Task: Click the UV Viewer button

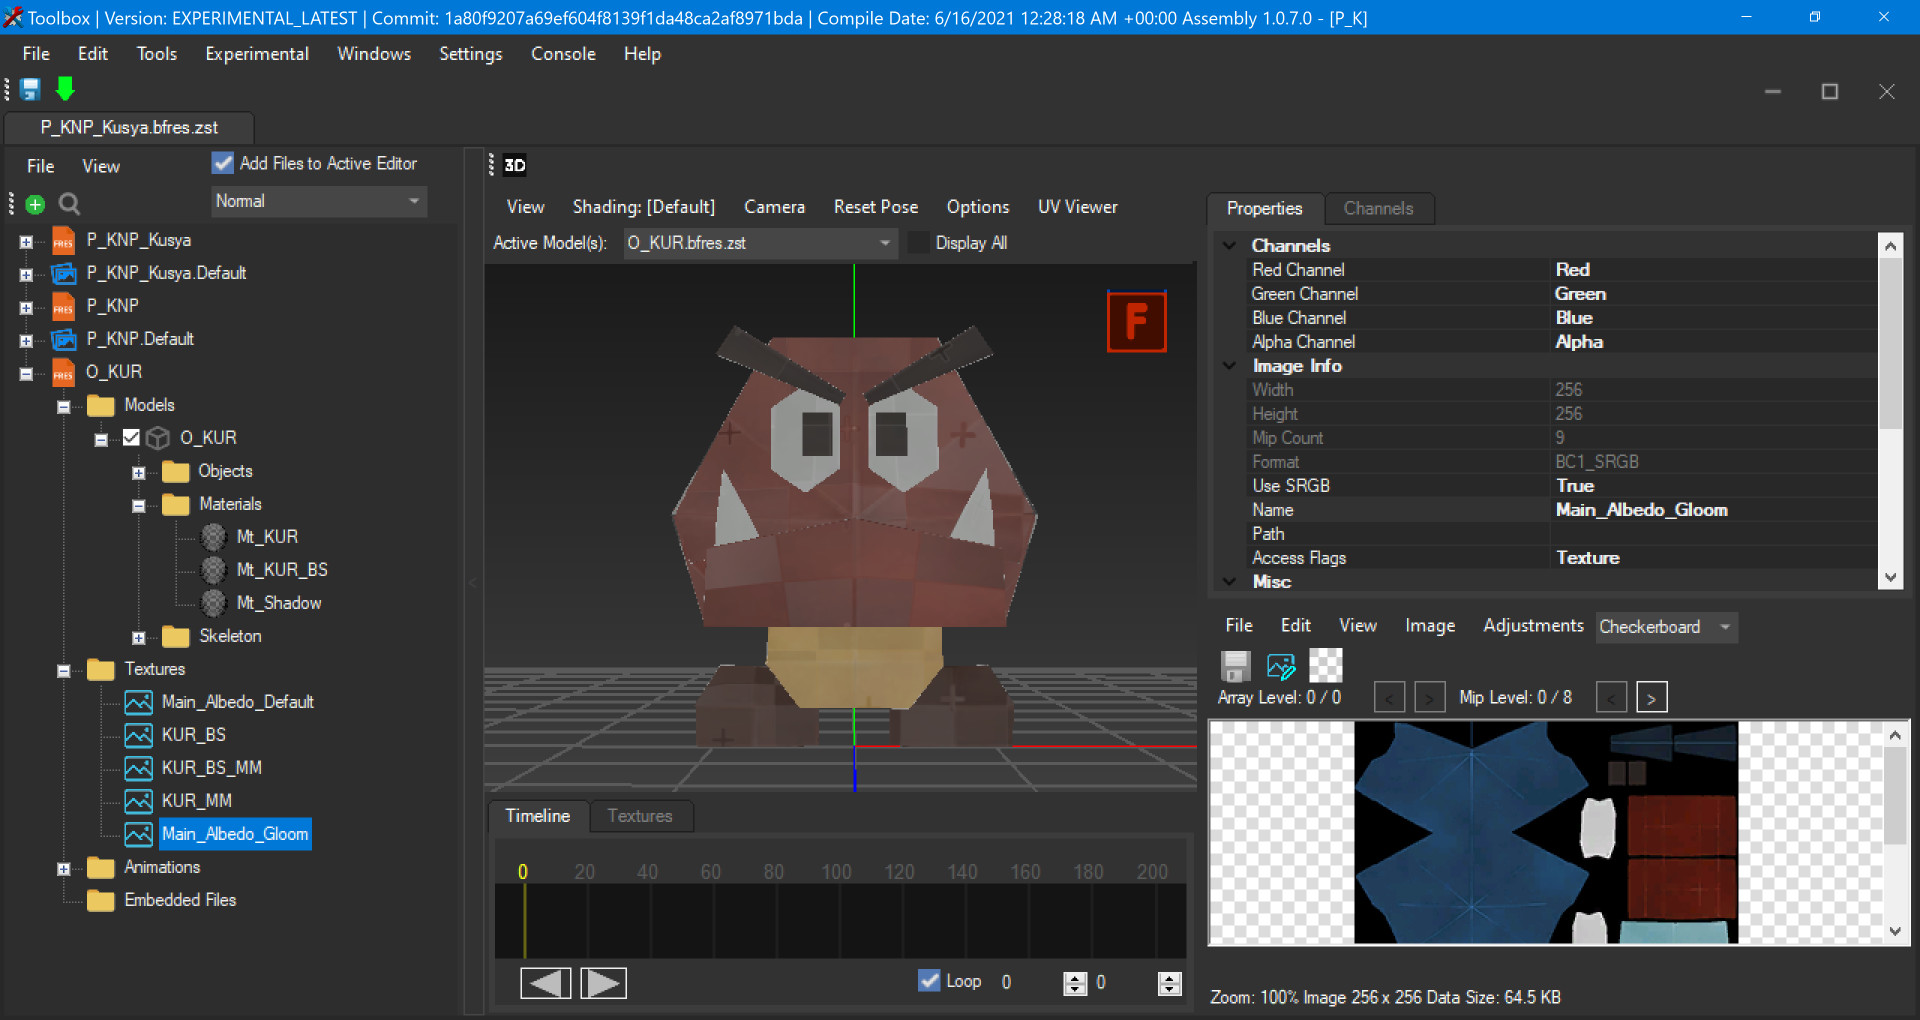Action: [1077, 207]
